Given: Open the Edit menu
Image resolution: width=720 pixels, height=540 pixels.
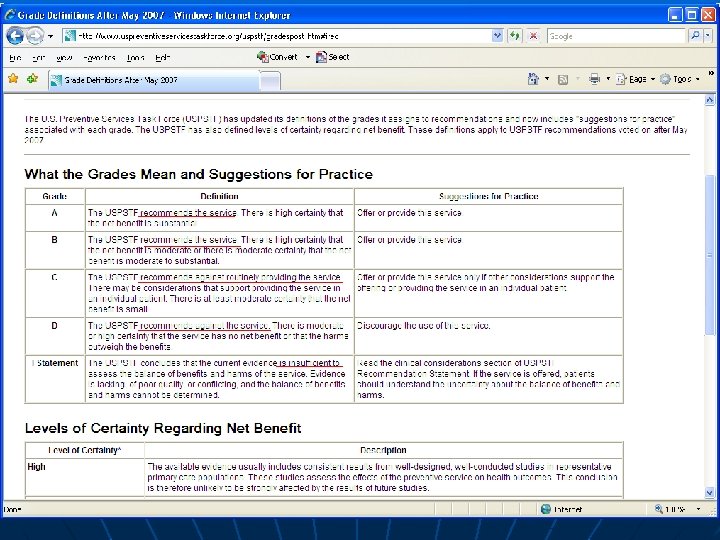Looking at the screenshot, I should pyautogui.click(x=39, y=58).
